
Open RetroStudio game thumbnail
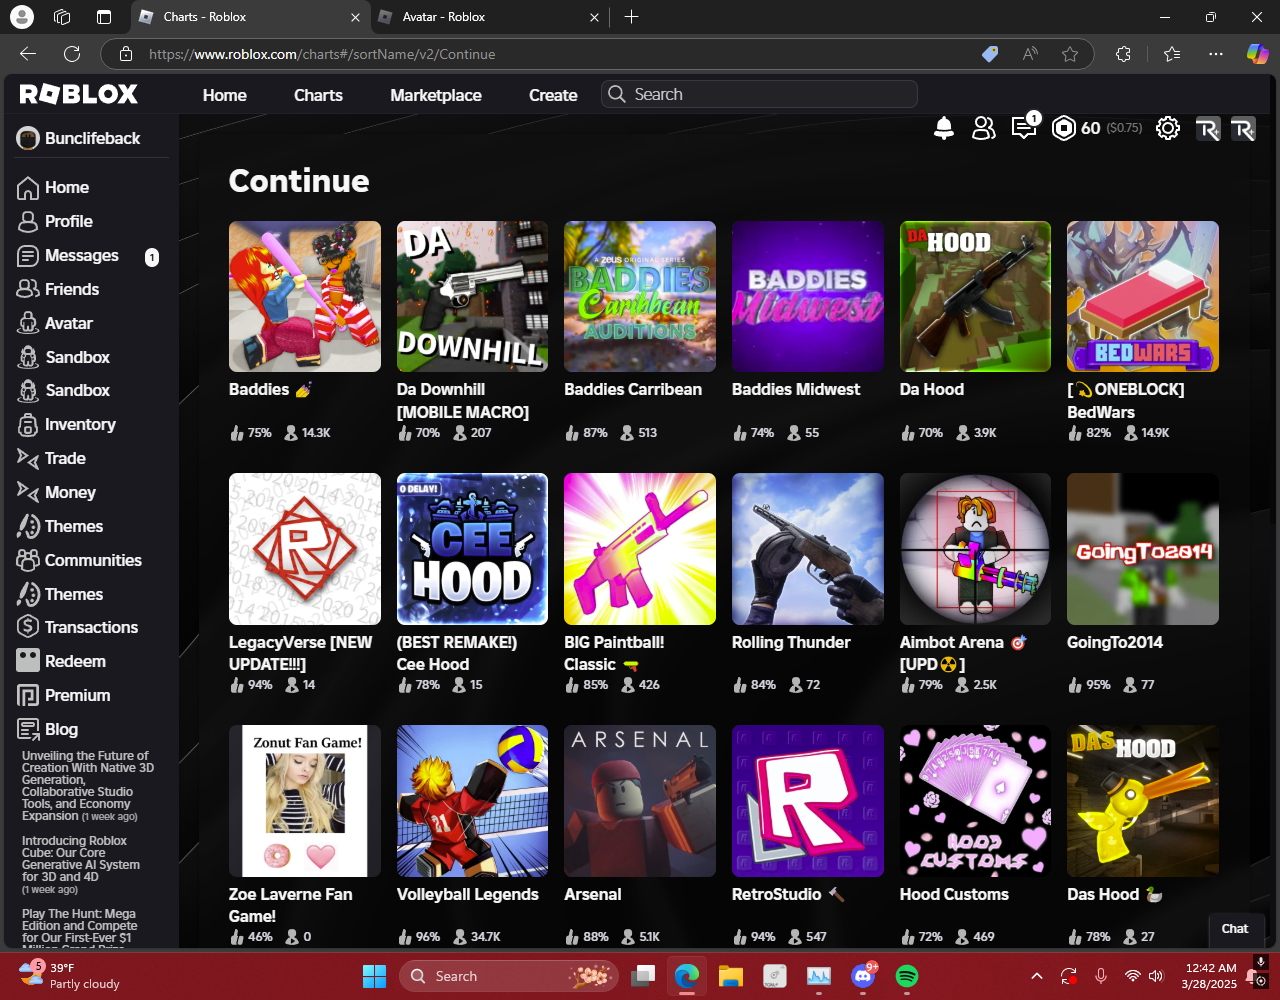click(x=808, y=801)
